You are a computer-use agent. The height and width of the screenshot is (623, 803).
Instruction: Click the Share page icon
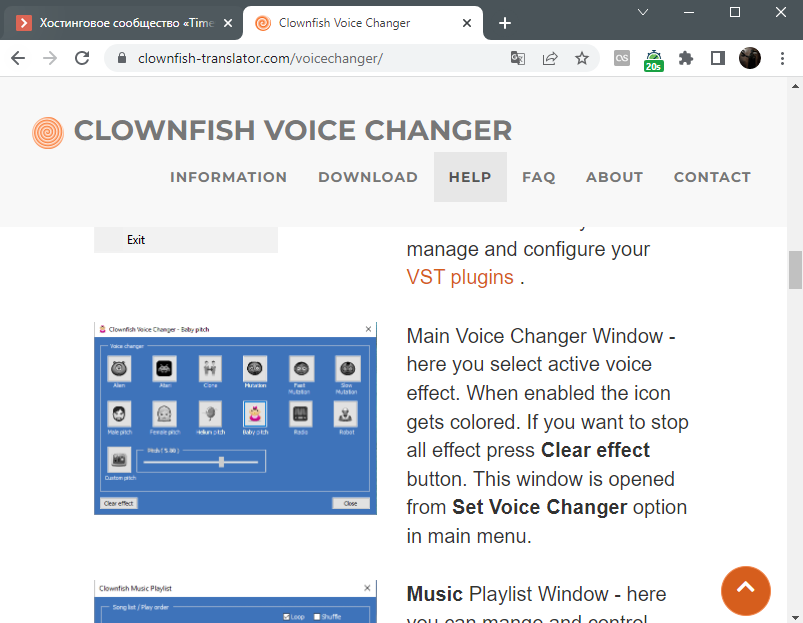550,58
